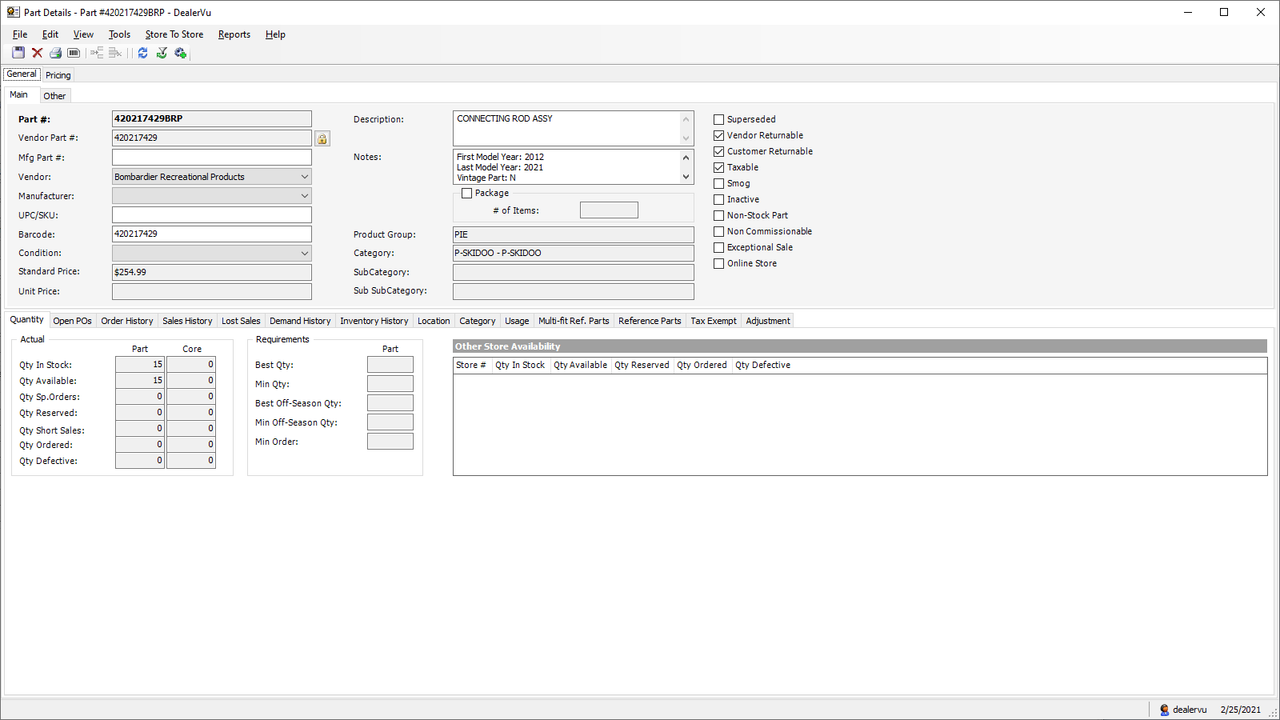Select the General tab
Viewport: 1280px width, 720px height.
point(21,74)
